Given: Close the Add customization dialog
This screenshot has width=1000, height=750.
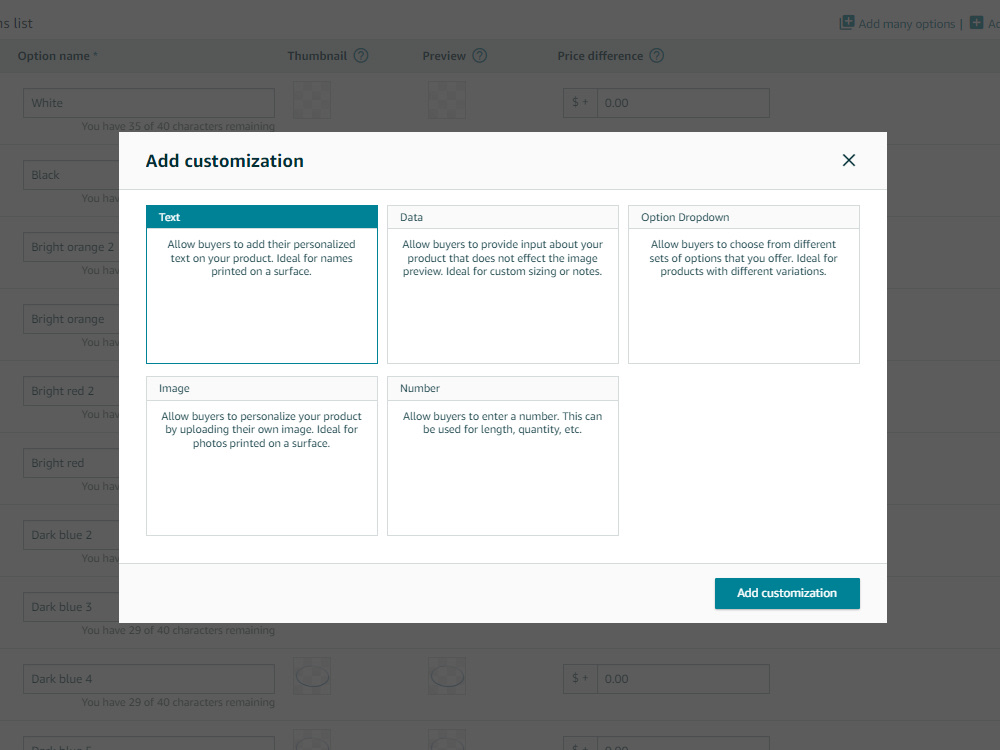Looking at the screenshot, I should [848, 160].
